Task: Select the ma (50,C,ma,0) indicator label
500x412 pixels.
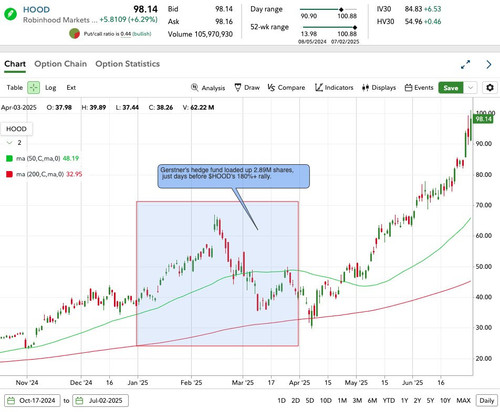Action: pos(38,158)
